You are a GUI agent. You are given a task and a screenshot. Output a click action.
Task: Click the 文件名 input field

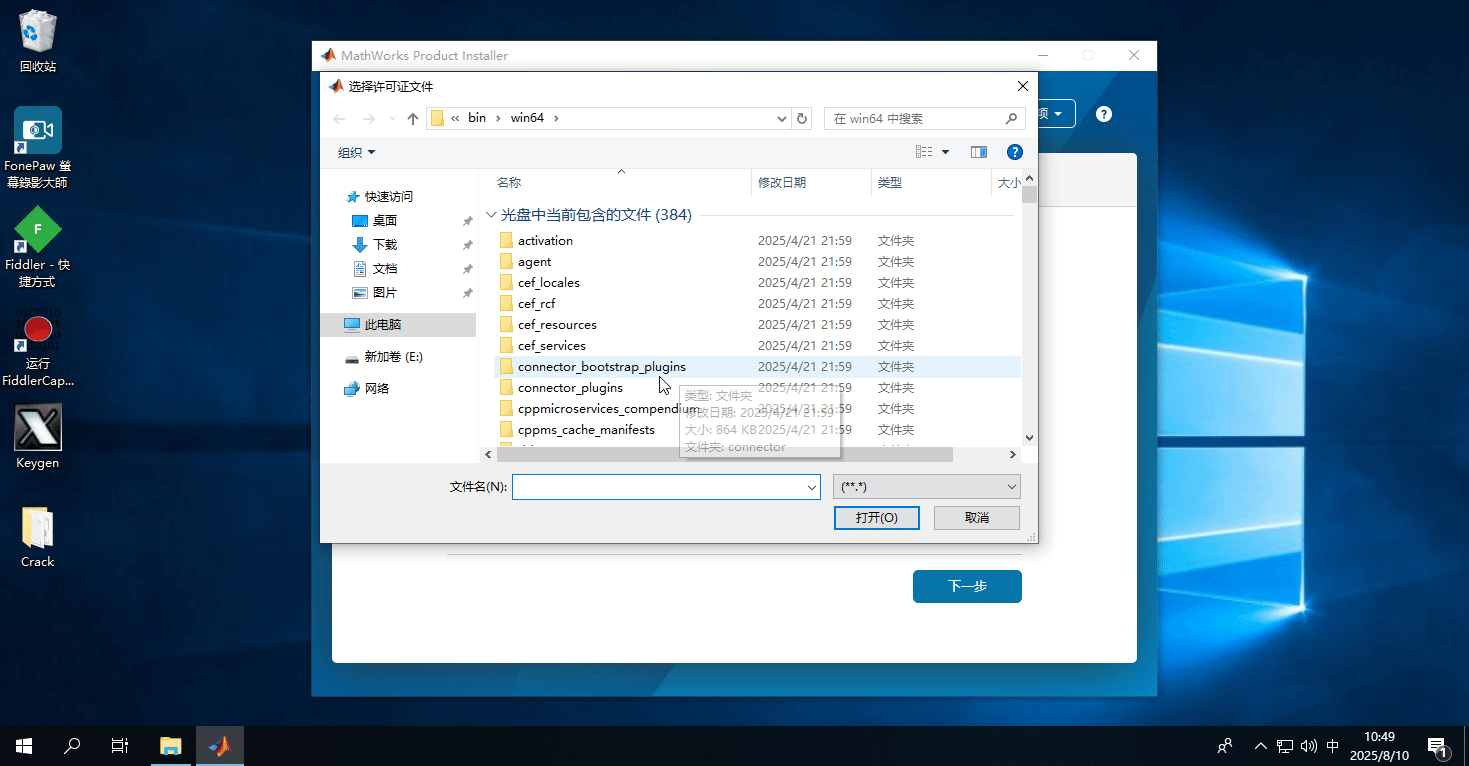coord(658,487)
